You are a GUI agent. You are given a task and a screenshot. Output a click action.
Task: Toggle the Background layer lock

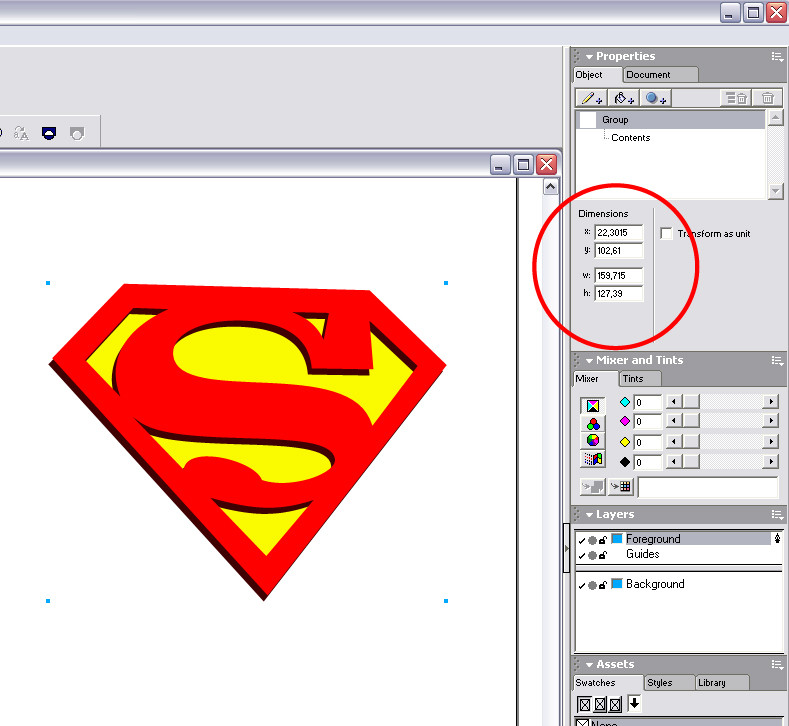[603, 585]
